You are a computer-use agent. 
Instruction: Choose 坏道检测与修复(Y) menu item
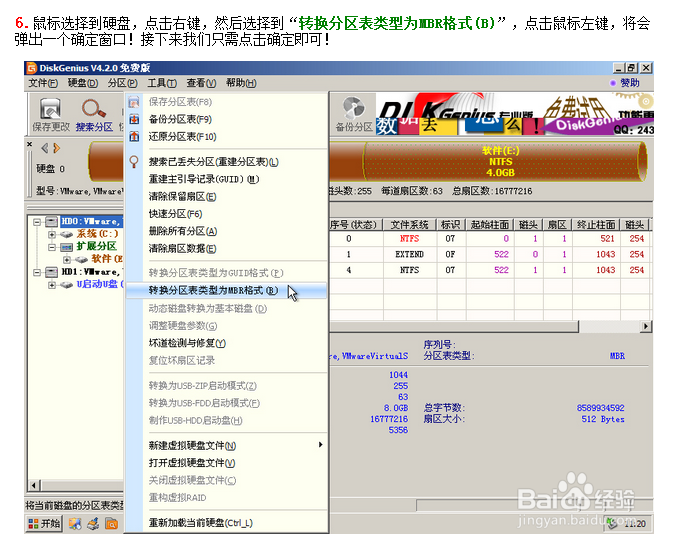tap(226, 343)
